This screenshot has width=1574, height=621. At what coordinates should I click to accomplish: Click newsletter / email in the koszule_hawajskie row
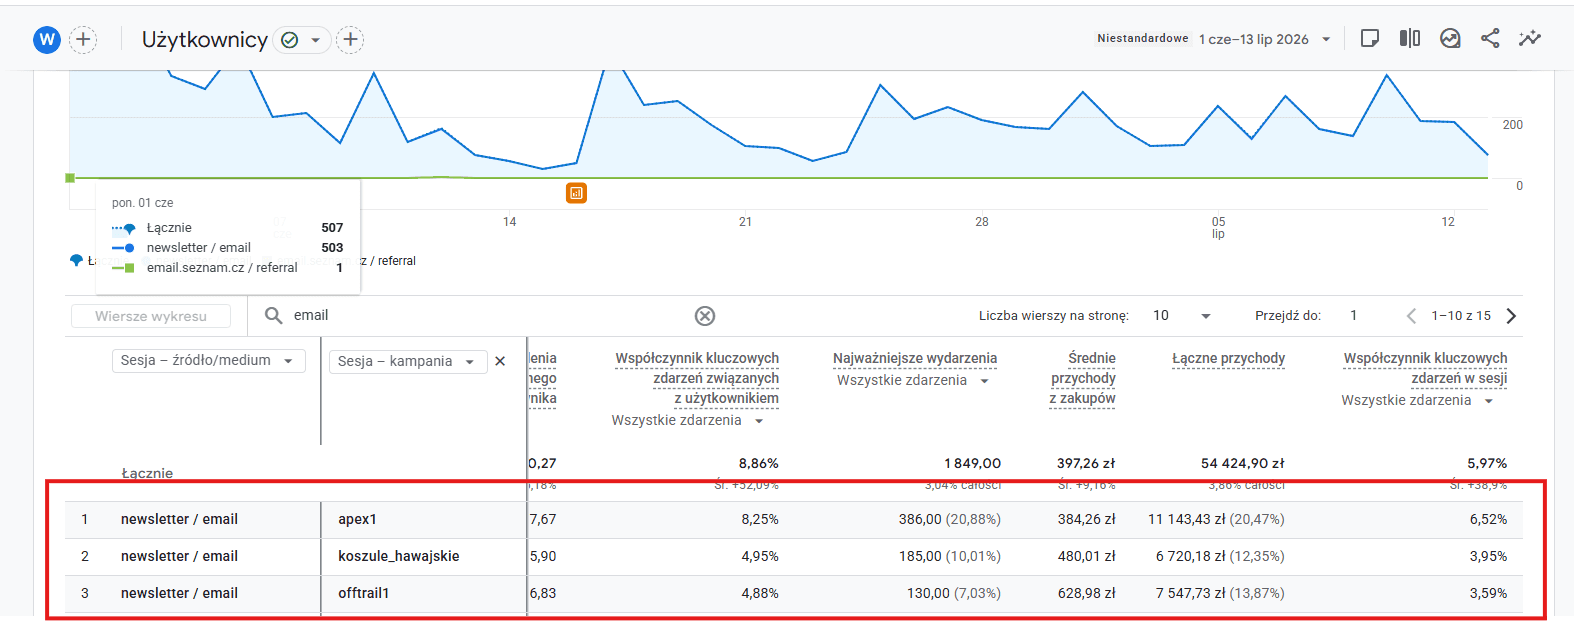[x=179, y=556]
